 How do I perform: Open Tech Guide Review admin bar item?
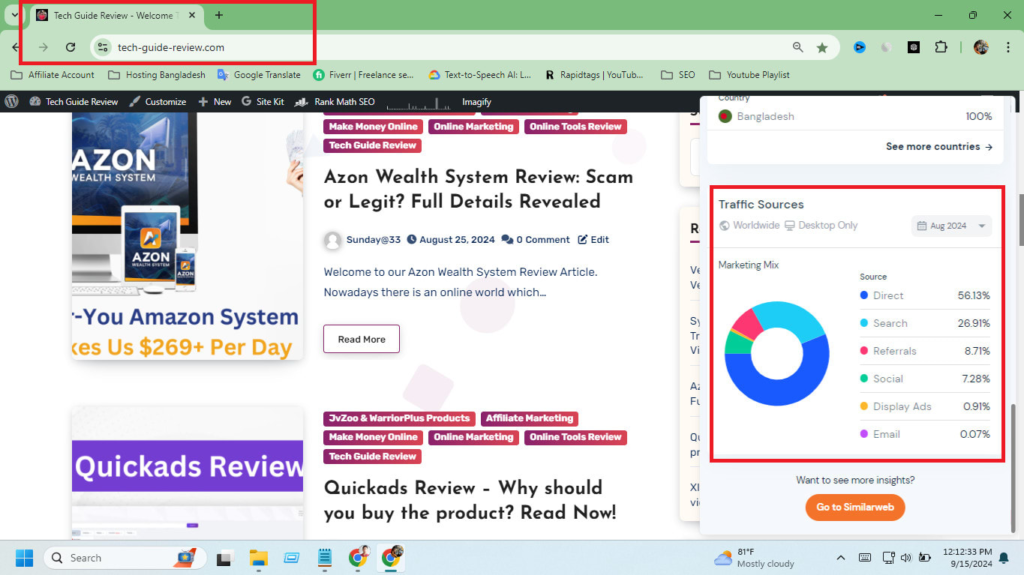pyautogui.click(x=73, y=101)
